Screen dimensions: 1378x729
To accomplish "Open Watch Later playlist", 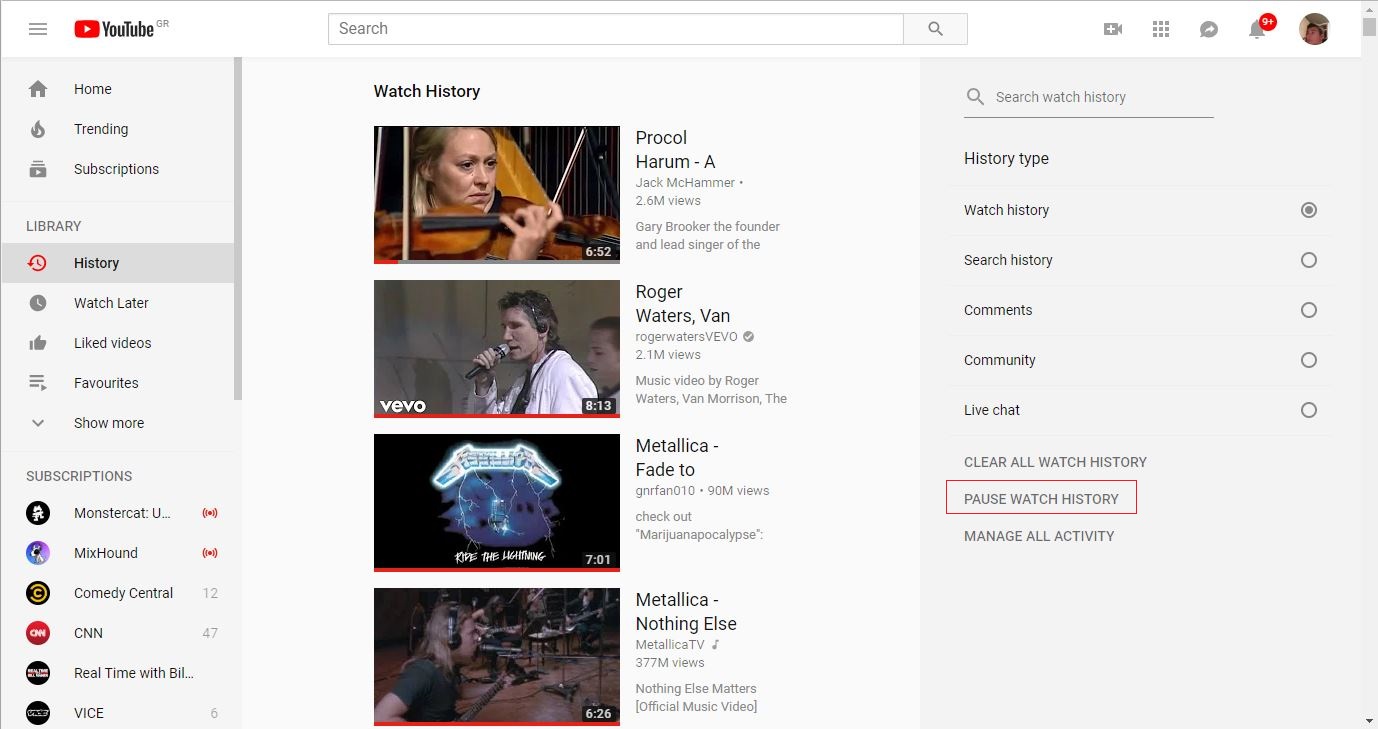I will click(x=117, y=303).
